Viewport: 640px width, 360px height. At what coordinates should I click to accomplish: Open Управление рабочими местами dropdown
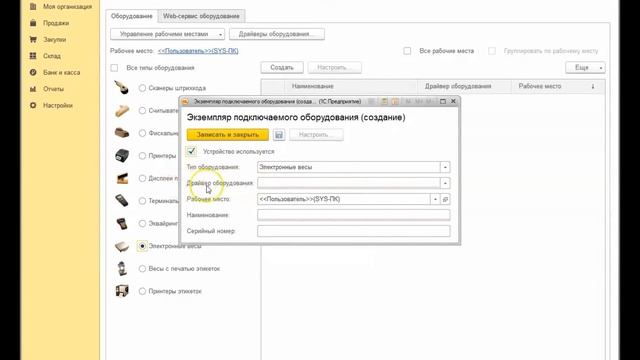[x=167, y=34]
